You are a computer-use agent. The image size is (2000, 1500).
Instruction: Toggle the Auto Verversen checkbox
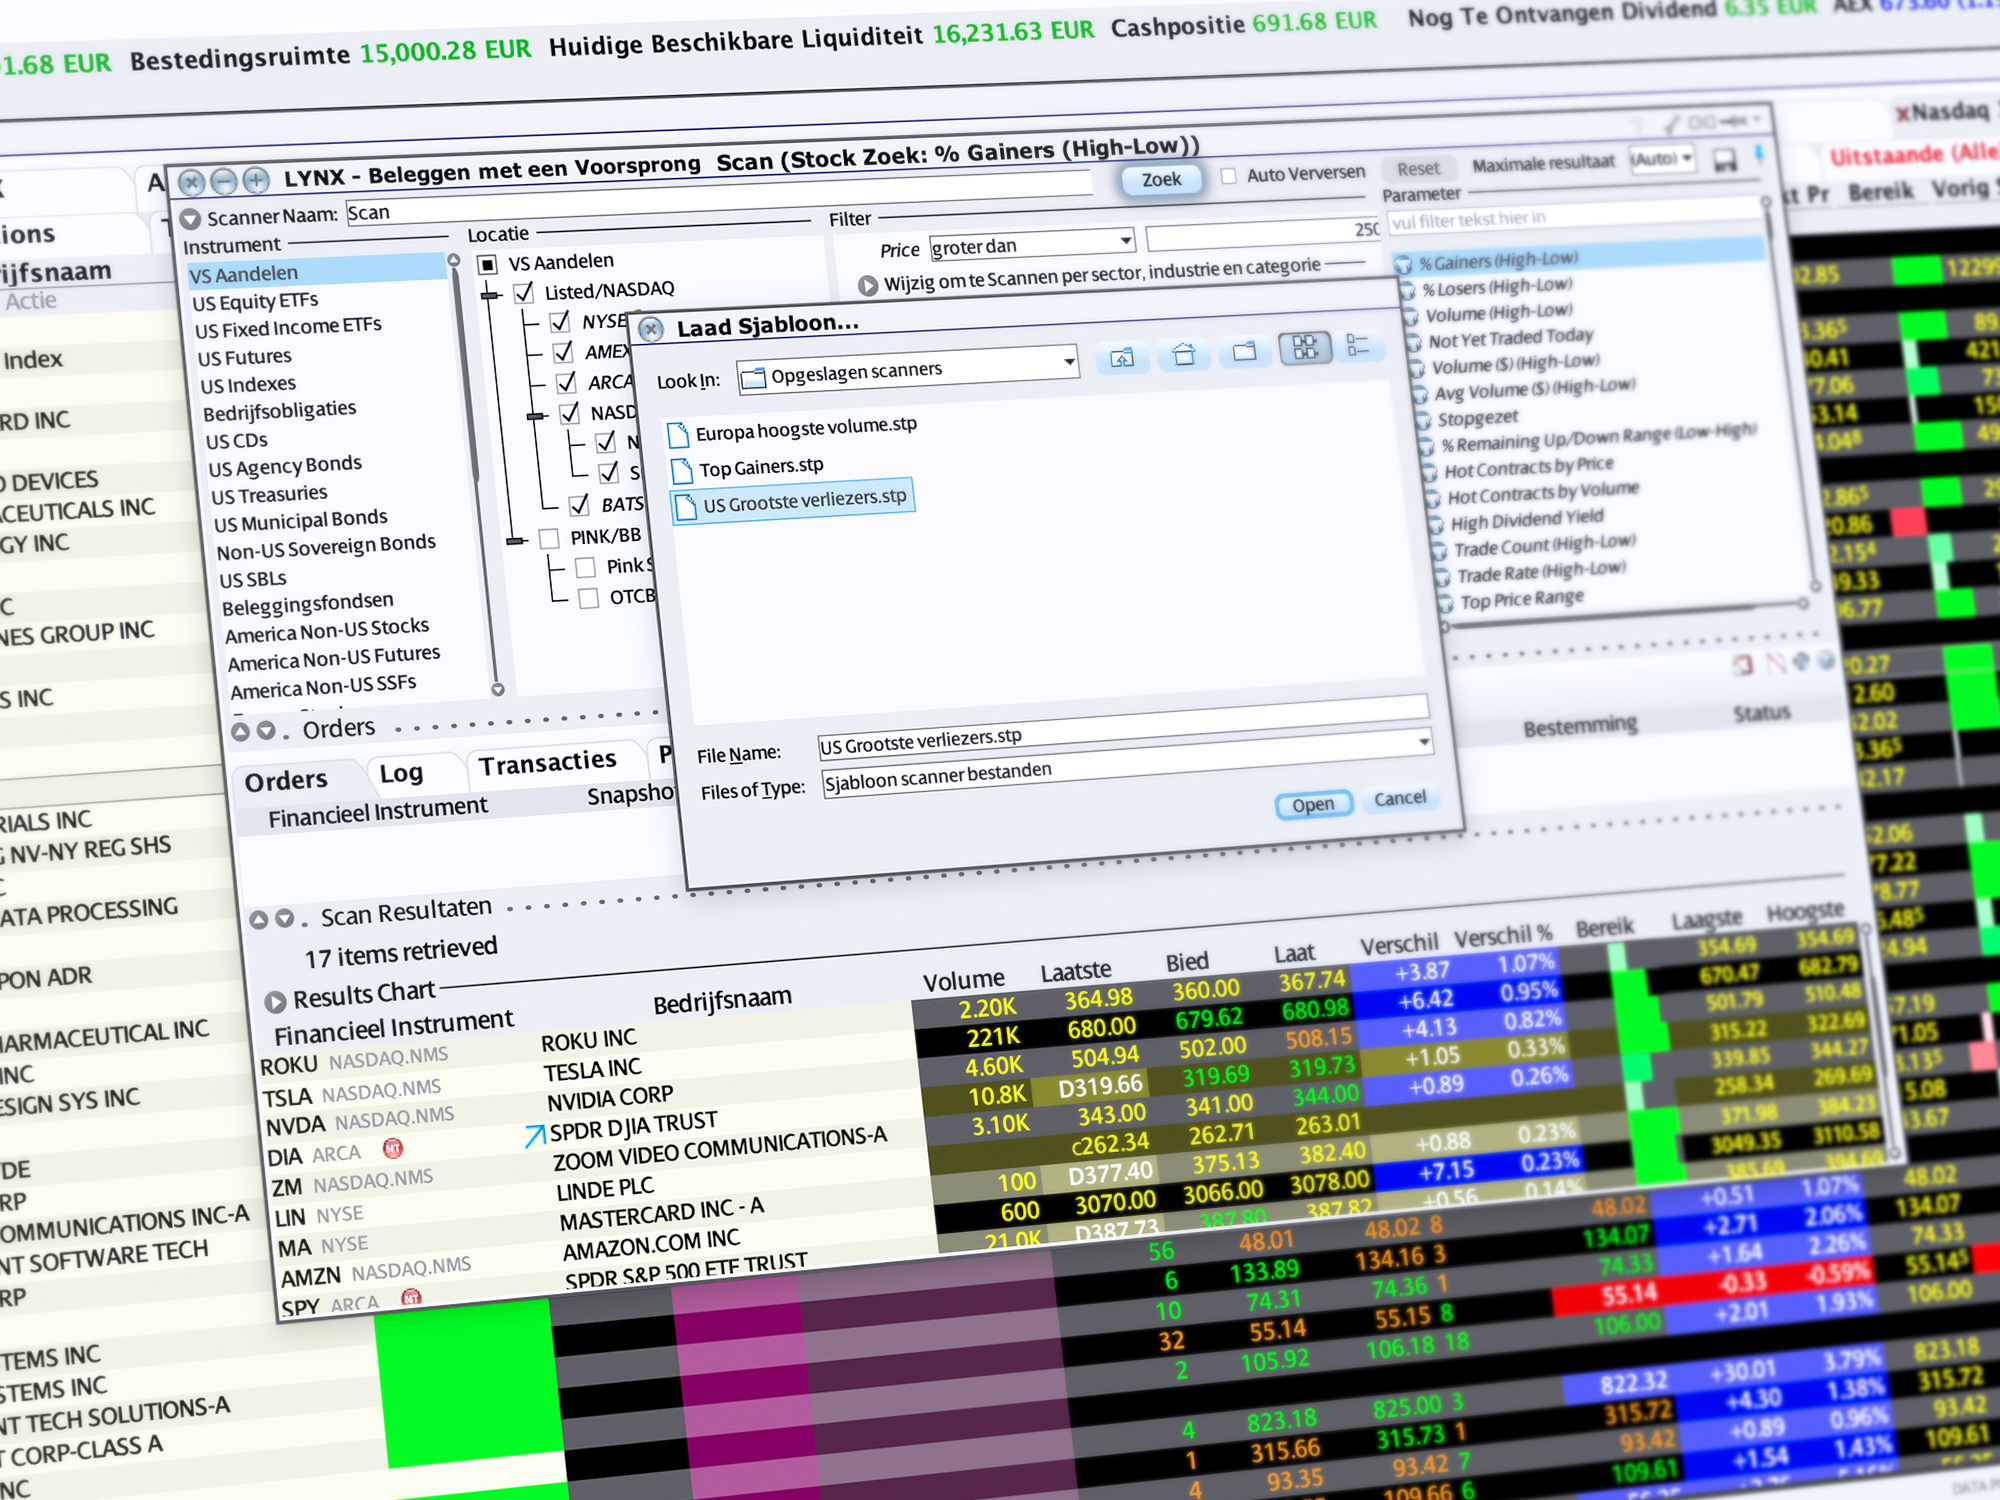pyautogui.click(x=1228, y=176)
